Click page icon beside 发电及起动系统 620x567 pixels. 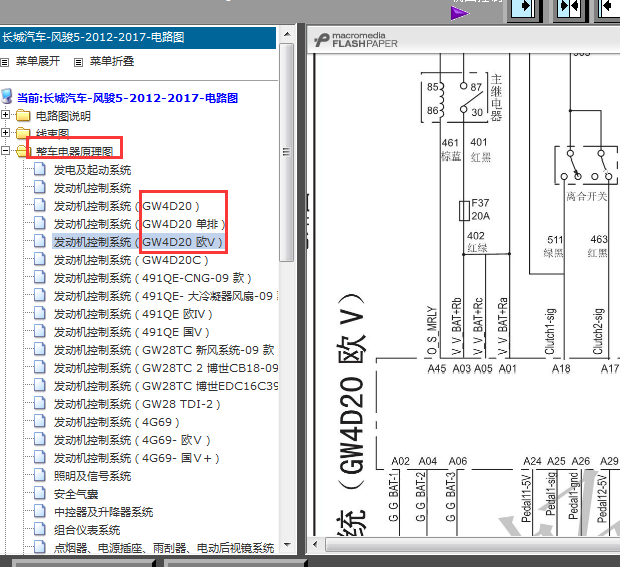[x=40, y=168]
